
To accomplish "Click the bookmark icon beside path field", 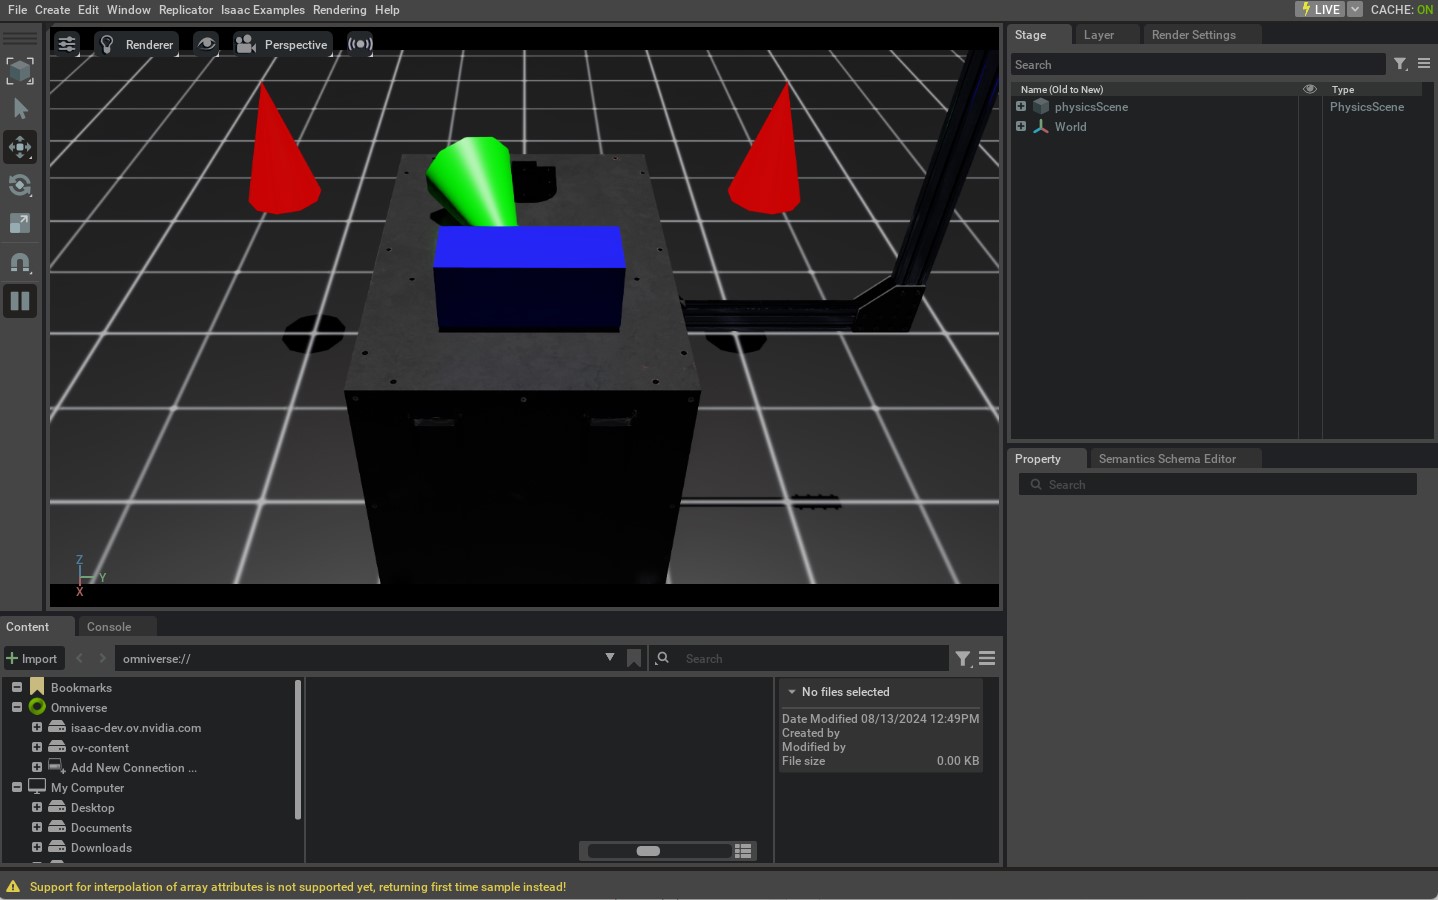I will pyautogui.click(x=633, y=658).
